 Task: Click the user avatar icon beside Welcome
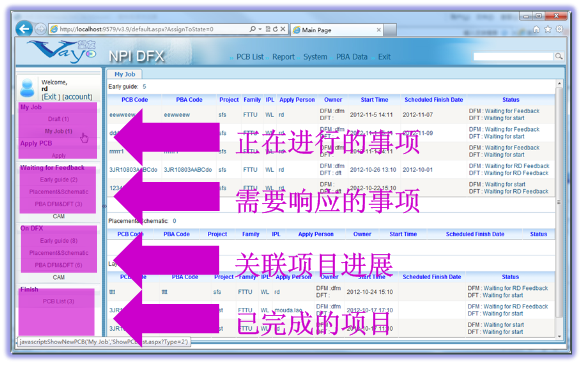pos(28,88)
